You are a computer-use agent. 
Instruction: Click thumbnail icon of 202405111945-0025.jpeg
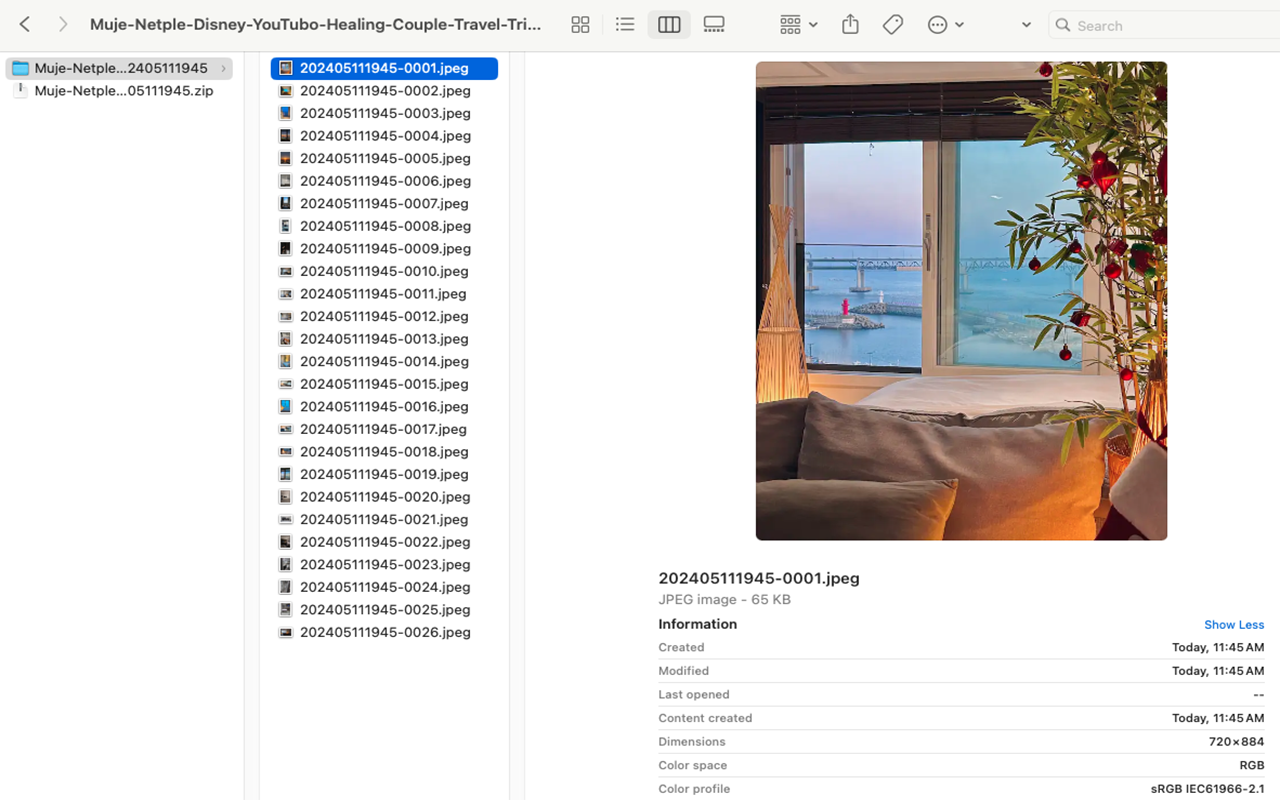(285, 610)
